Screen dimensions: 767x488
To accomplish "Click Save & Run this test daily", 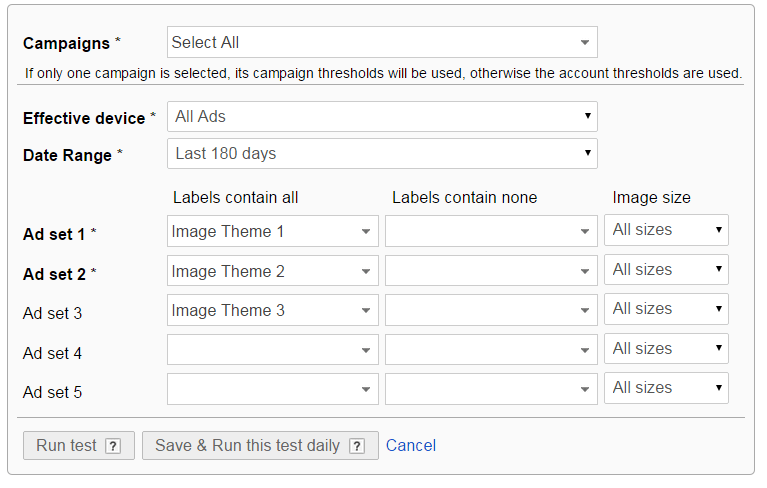I will point(247,446).
